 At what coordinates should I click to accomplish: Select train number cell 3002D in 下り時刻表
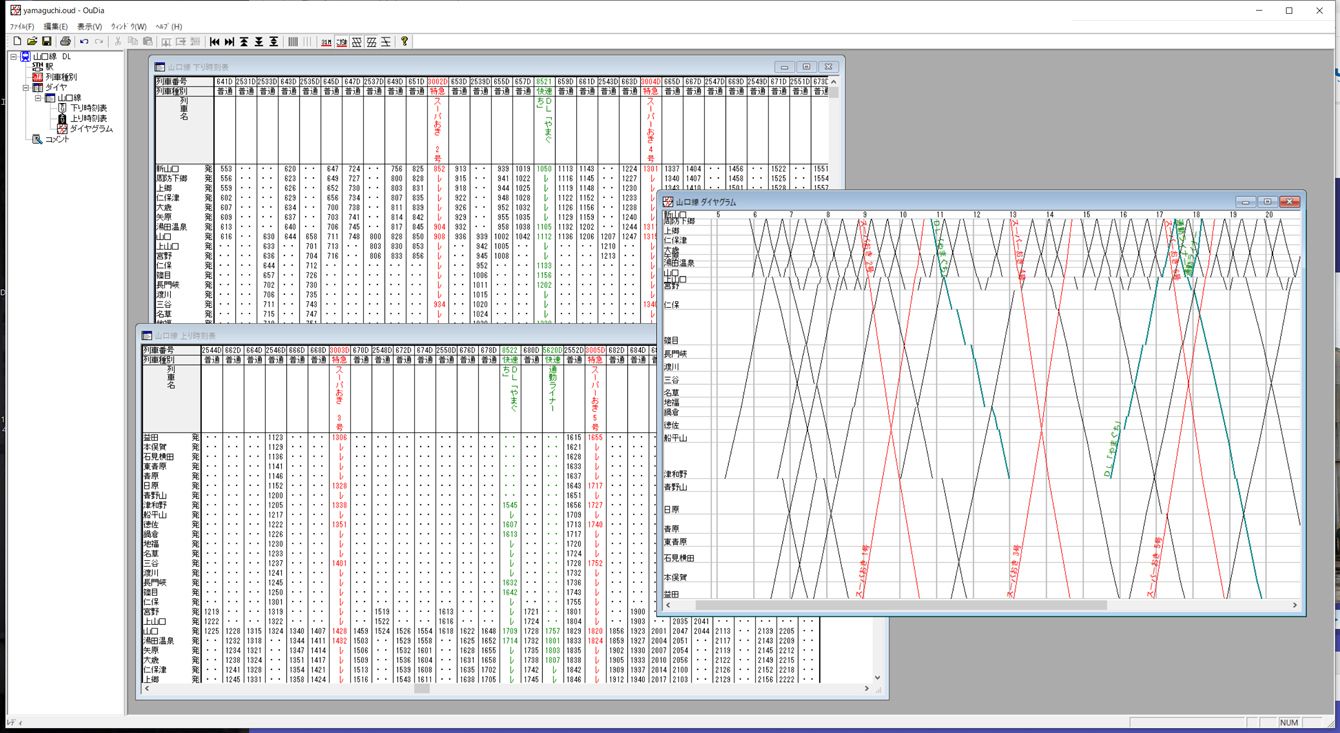coord(438,81)
